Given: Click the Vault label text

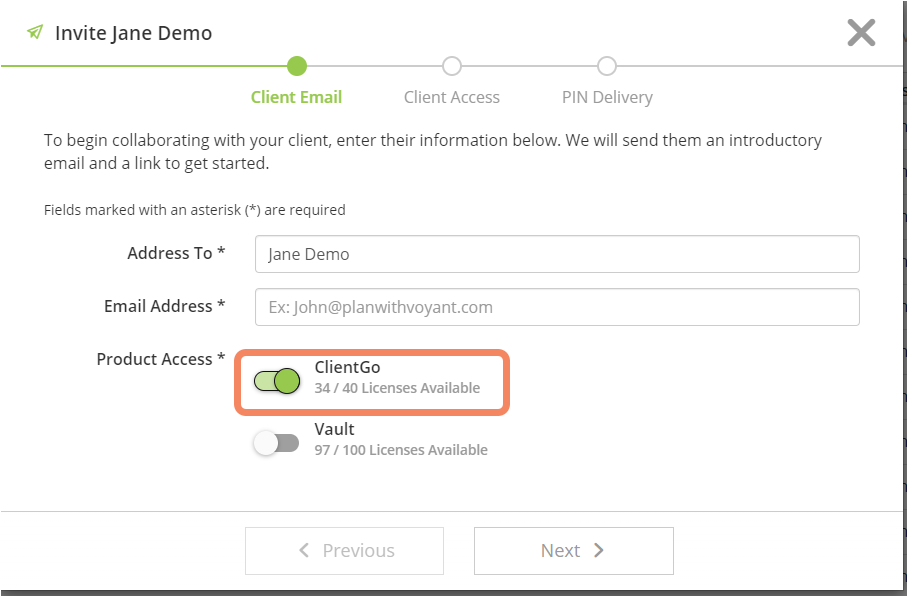Looking at the screenshot, I should [x=334, y=429].
